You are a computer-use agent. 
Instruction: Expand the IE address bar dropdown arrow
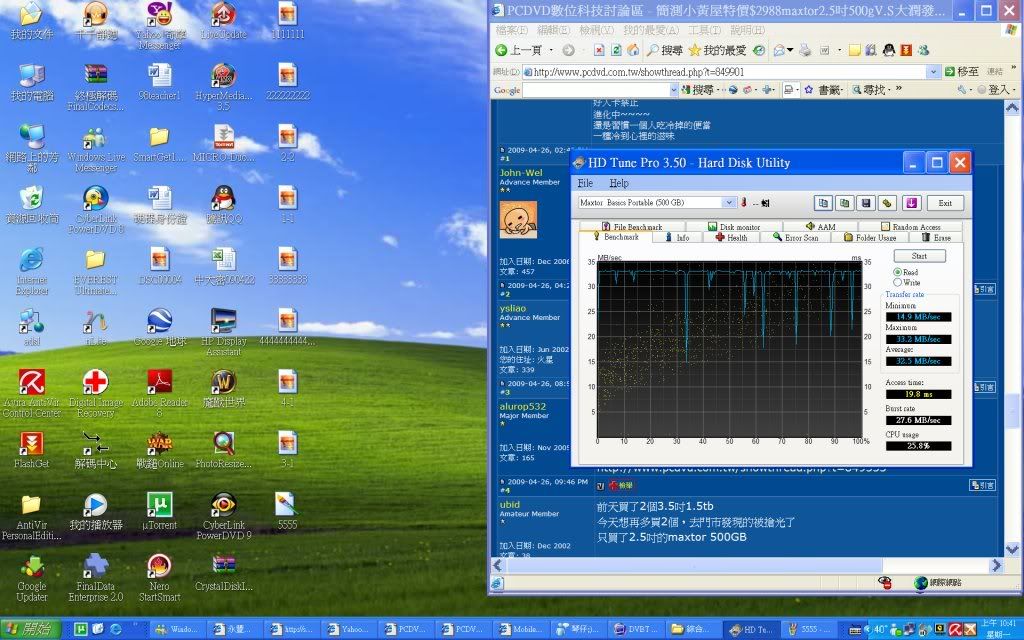pyautogui.click(x=933, y=72)
